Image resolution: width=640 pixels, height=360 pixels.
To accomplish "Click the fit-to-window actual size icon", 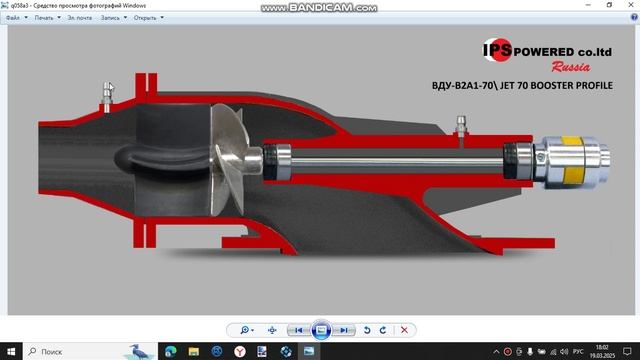I will 272,330.
